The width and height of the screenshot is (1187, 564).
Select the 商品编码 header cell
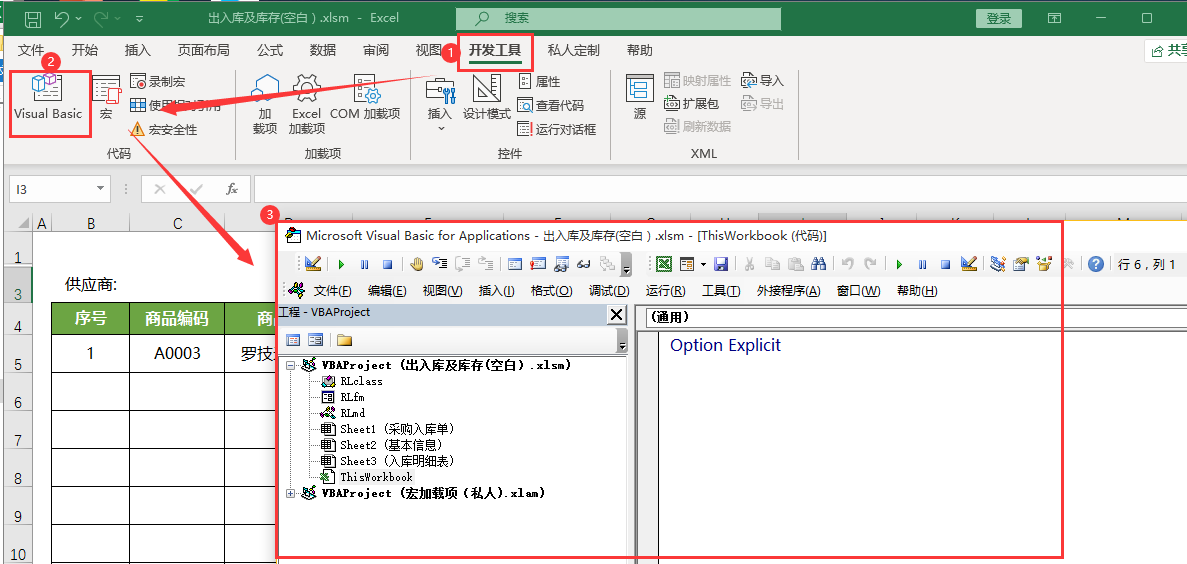tap(177, 318)
